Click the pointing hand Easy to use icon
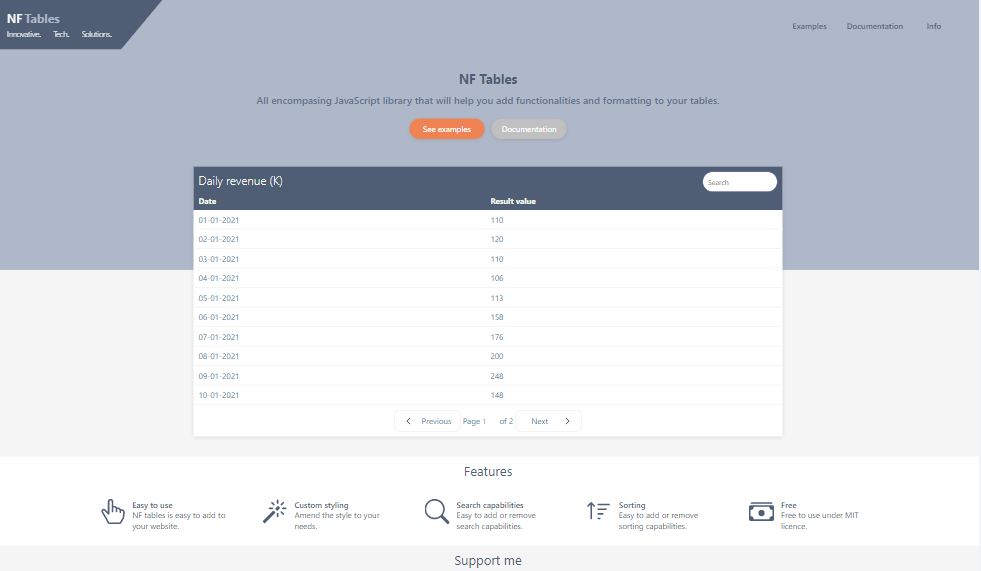Screen dimensions: 981x571 (113, 512)
